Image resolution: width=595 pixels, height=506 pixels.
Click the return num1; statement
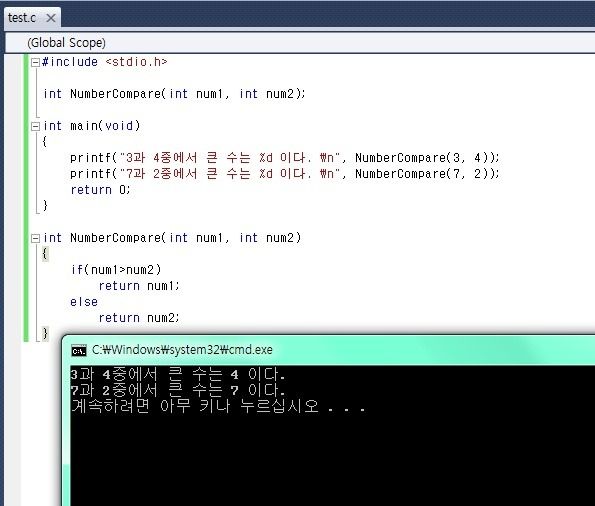pos(139,286)
